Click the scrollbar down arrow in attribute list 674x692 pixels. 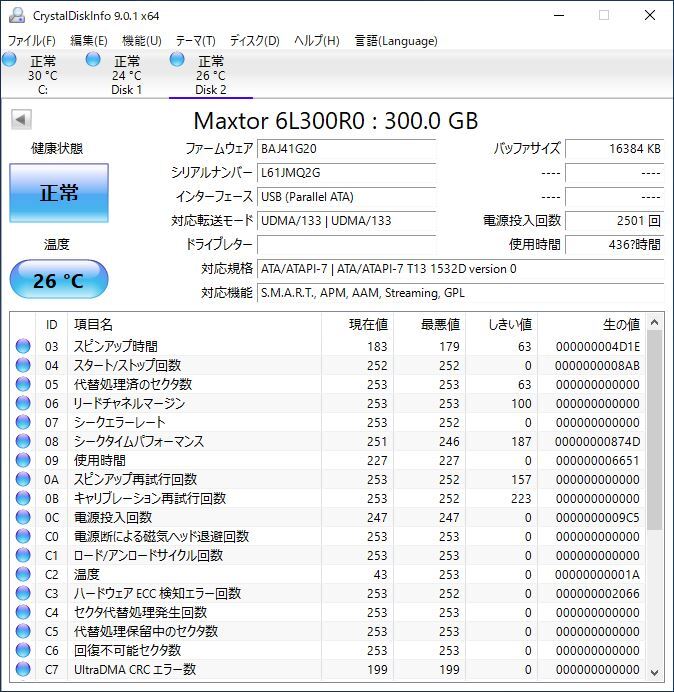[x=655, y=672]
